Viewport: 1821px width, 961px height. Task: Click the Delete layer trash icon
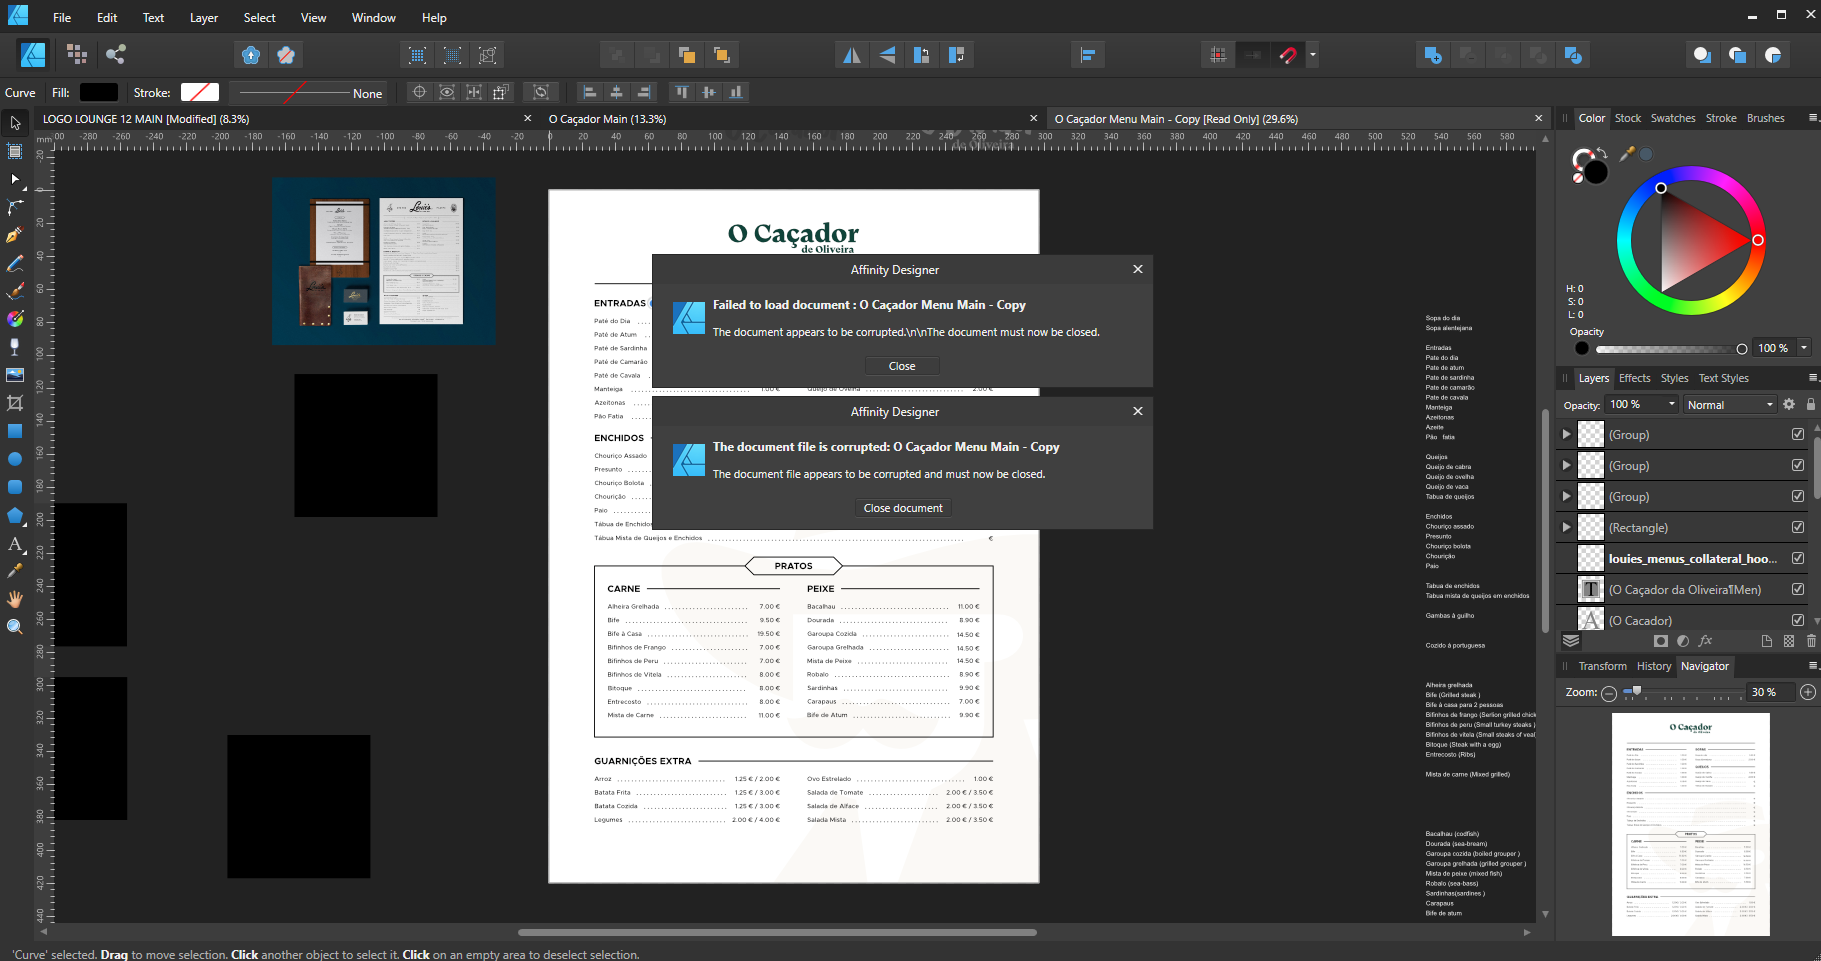pyautogui.click(x=1811, y=641)
